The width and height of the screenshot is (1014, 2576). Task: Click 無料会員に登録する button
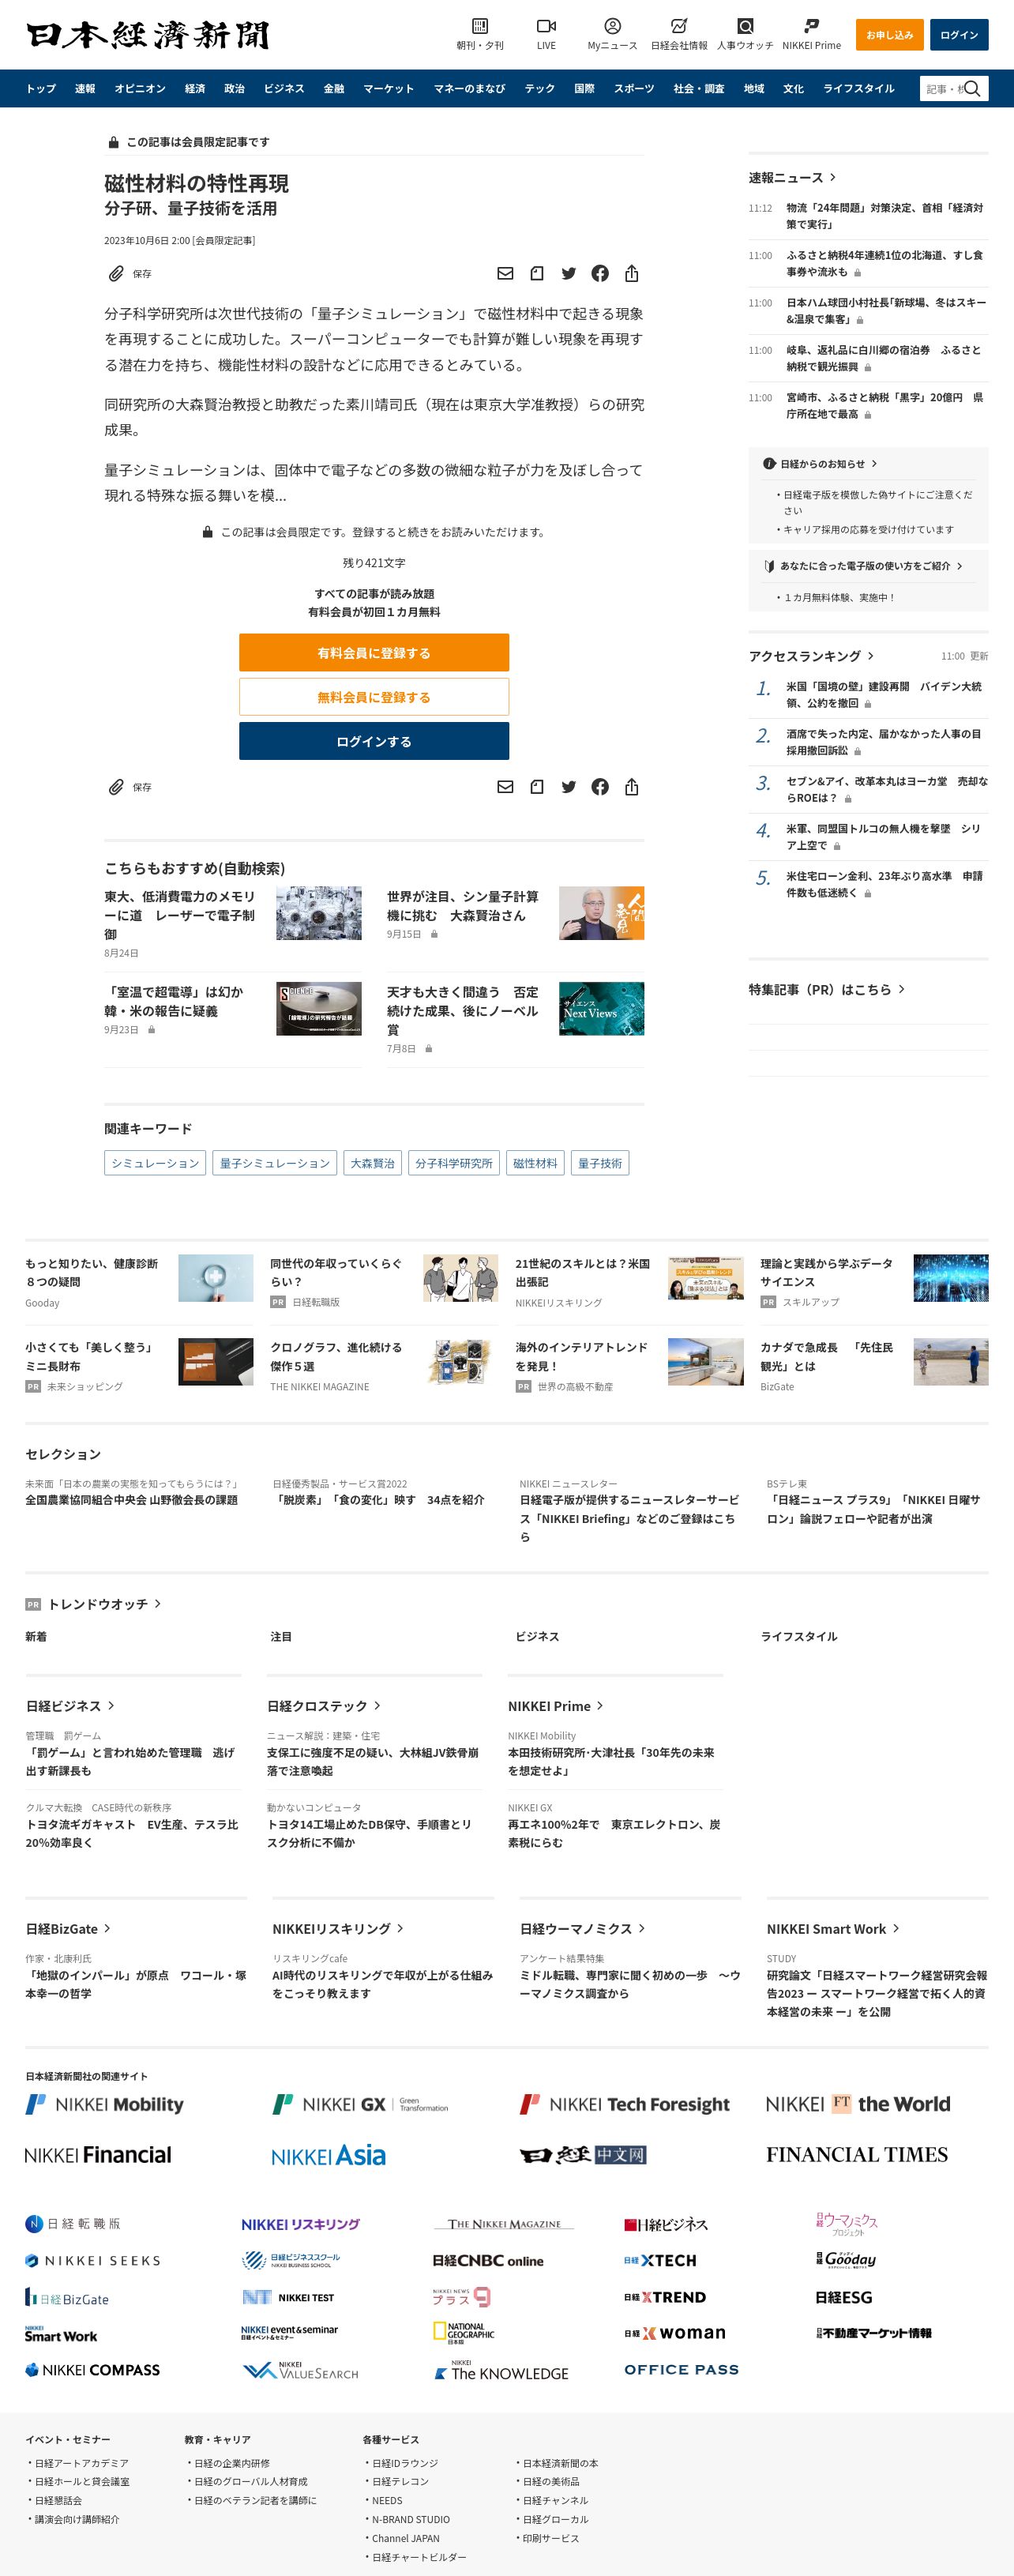374,696
